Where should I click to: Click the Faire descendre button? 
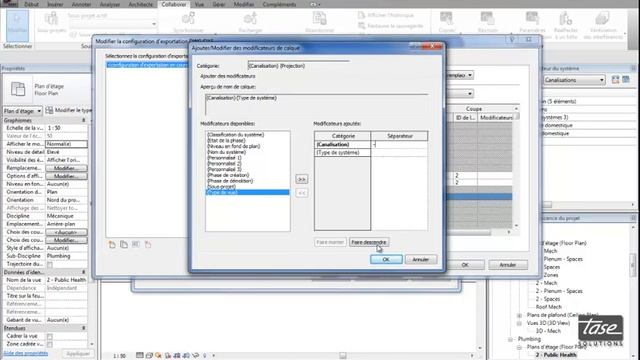369,242
